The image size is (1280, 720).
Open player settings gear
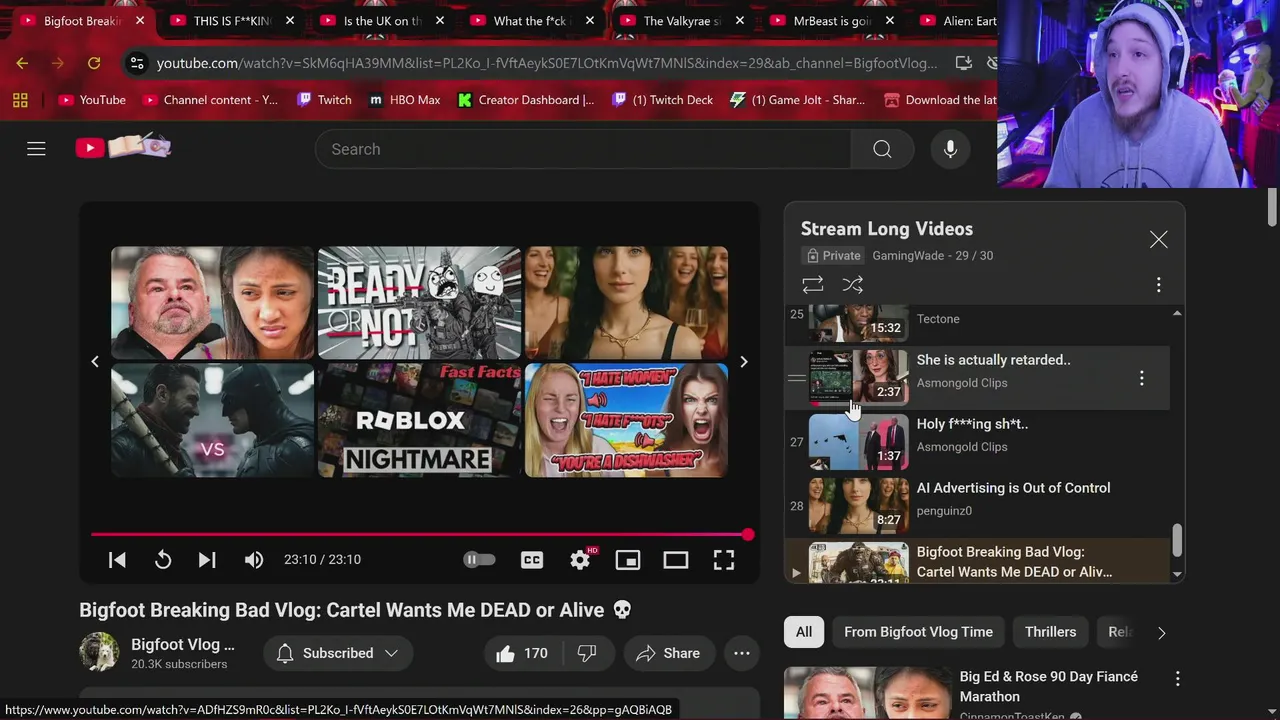pyautogui.click(x=580, y=560)
